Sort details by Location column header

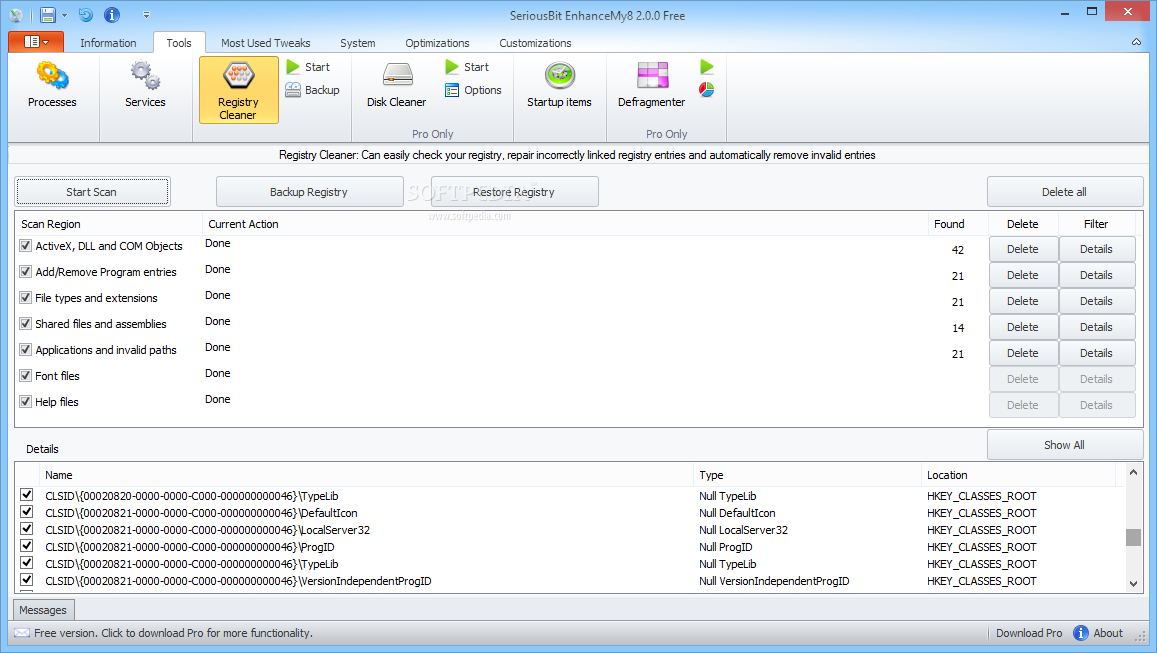(1019, 475)
